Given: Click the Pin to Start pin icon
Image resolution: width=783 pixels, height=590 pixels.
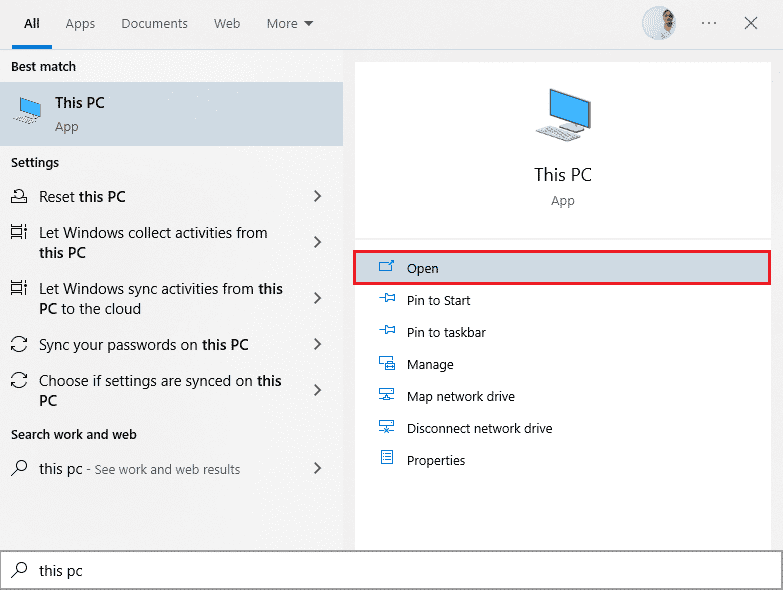Looking at the screenshot, I should pyautogui.click(x=387, y=298).
